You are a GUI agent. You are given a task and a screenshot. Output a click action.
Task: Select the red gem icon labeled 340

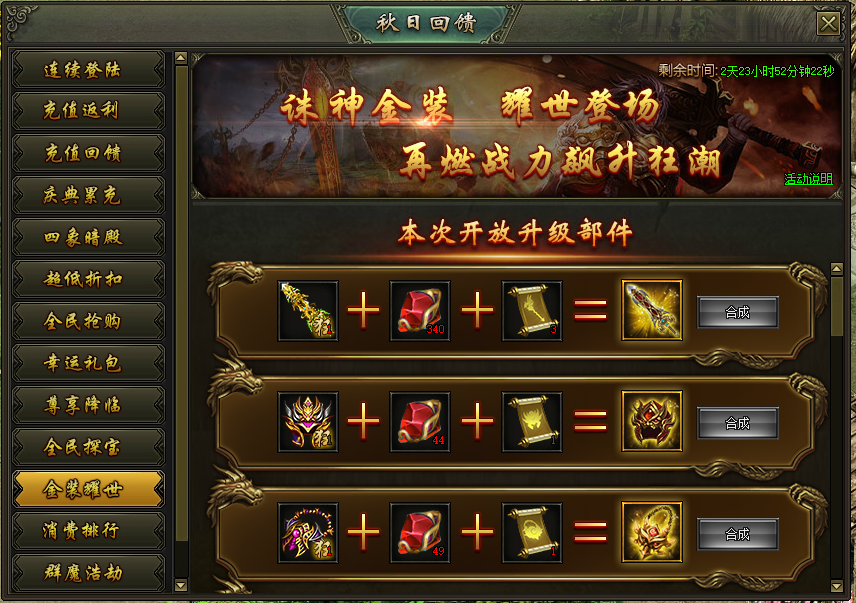click(420, 311)
